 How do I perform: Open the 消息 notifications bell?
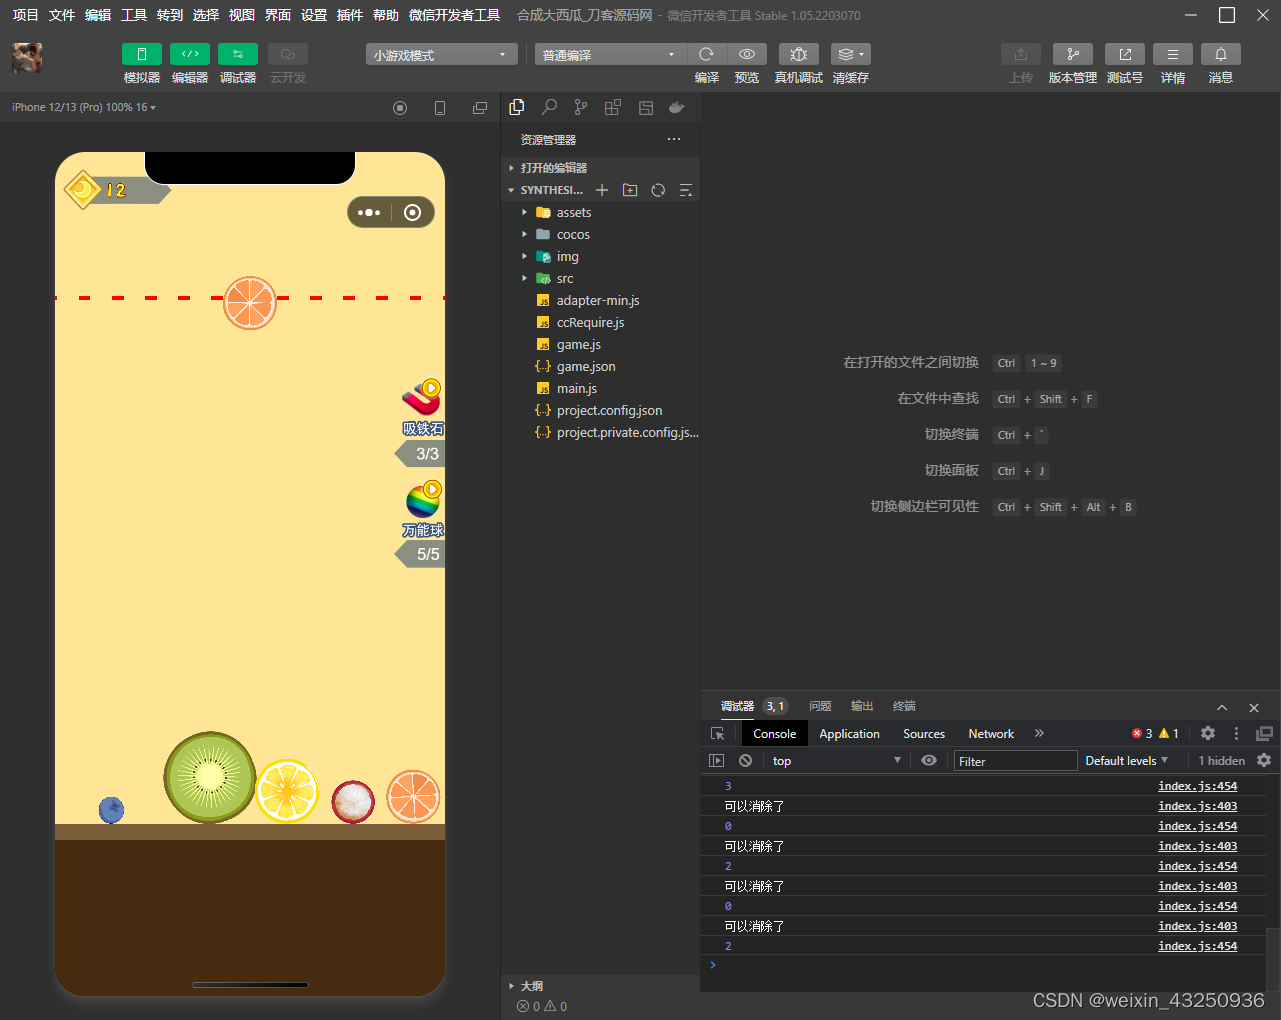coord(1220,54)
